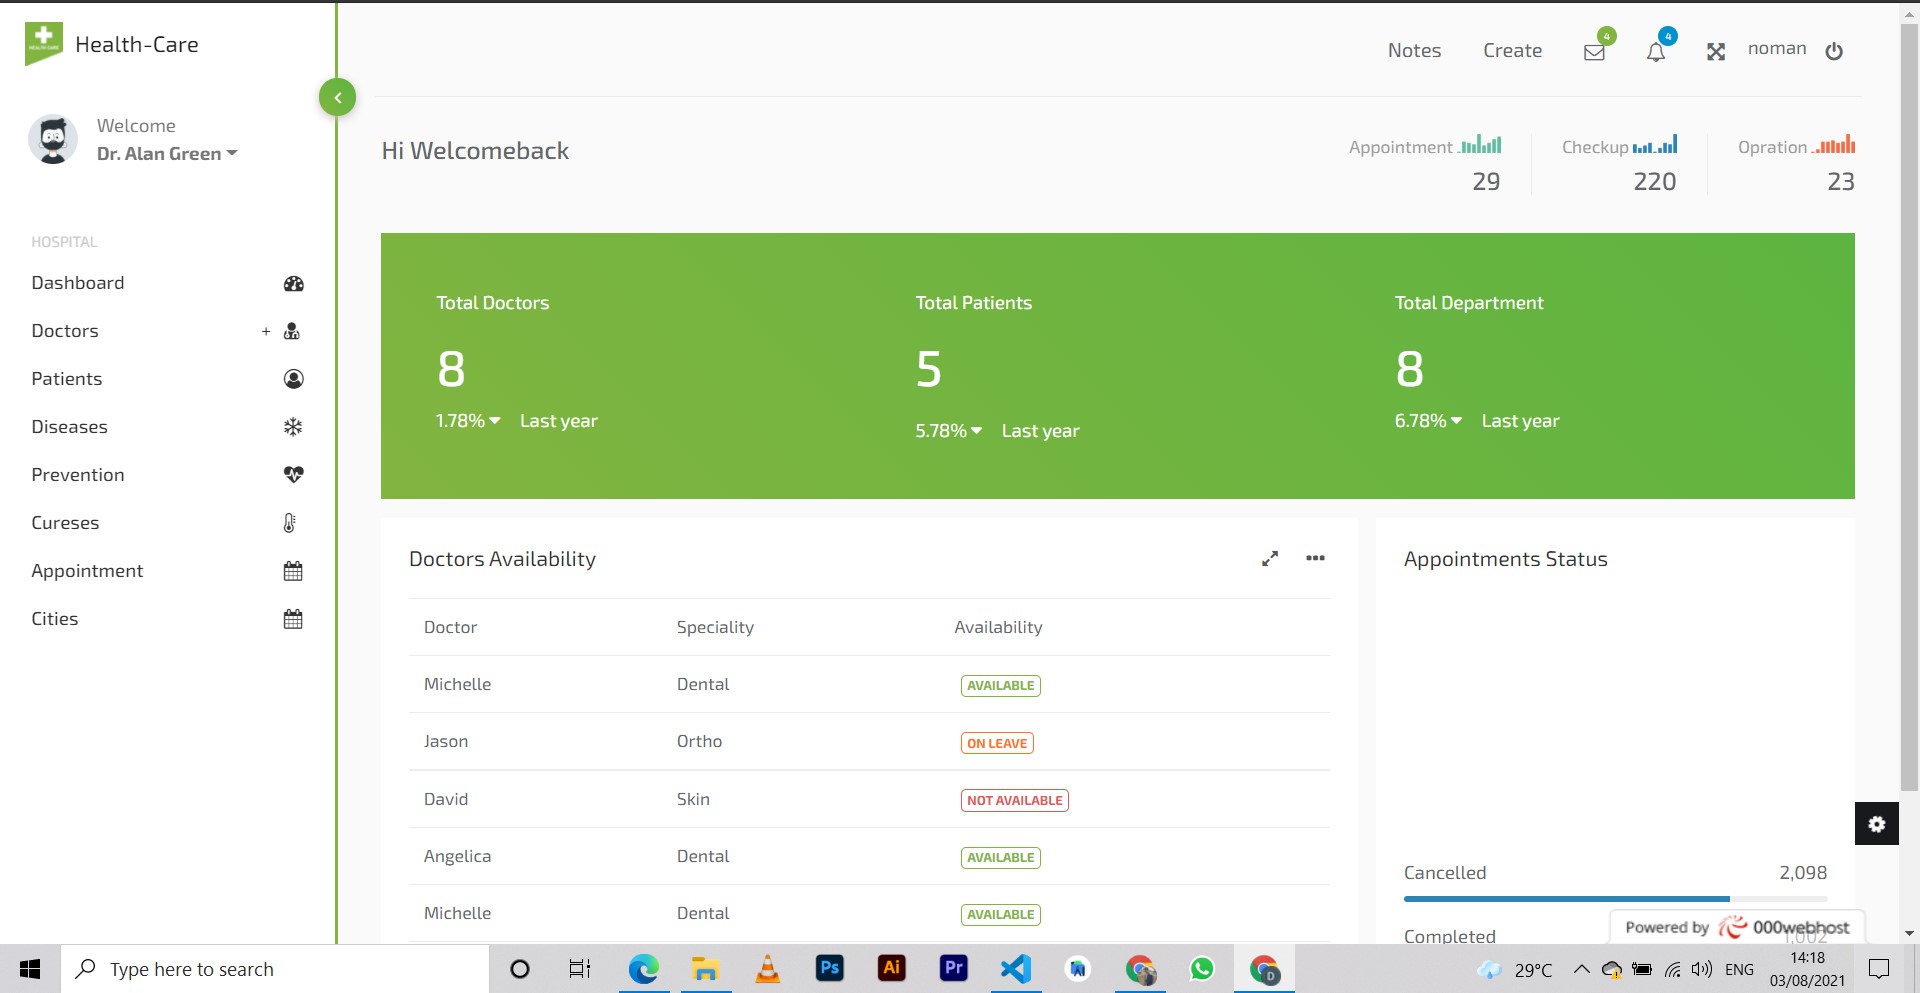Open the Doctors Availability three-dots menu
The image size is (1920, 993).
(1315, 559)
